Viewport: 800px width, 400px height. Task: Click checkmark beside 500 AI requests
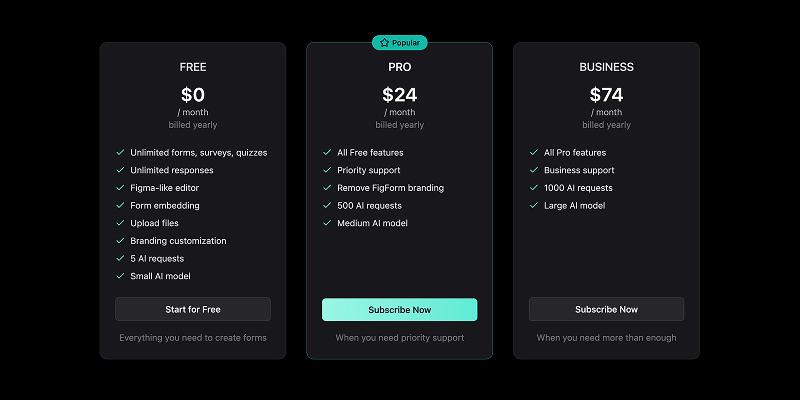tap(327, 206)
